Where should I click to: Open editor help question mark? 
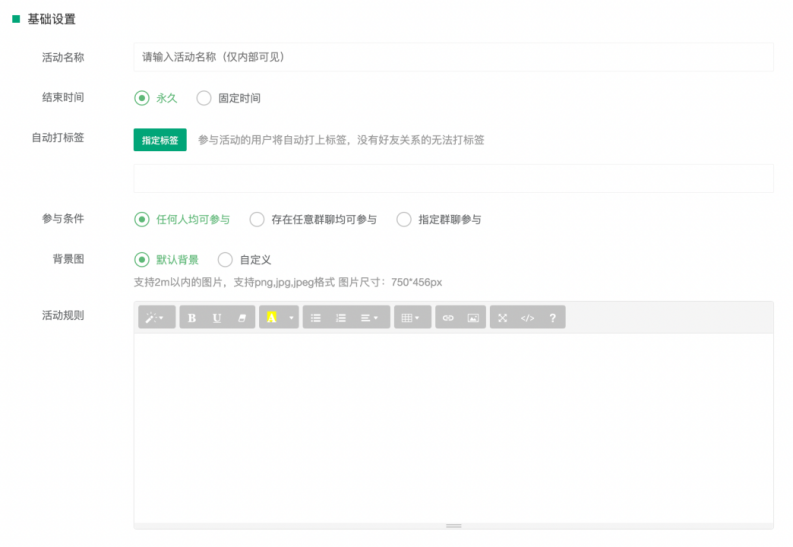pos(553,317)
